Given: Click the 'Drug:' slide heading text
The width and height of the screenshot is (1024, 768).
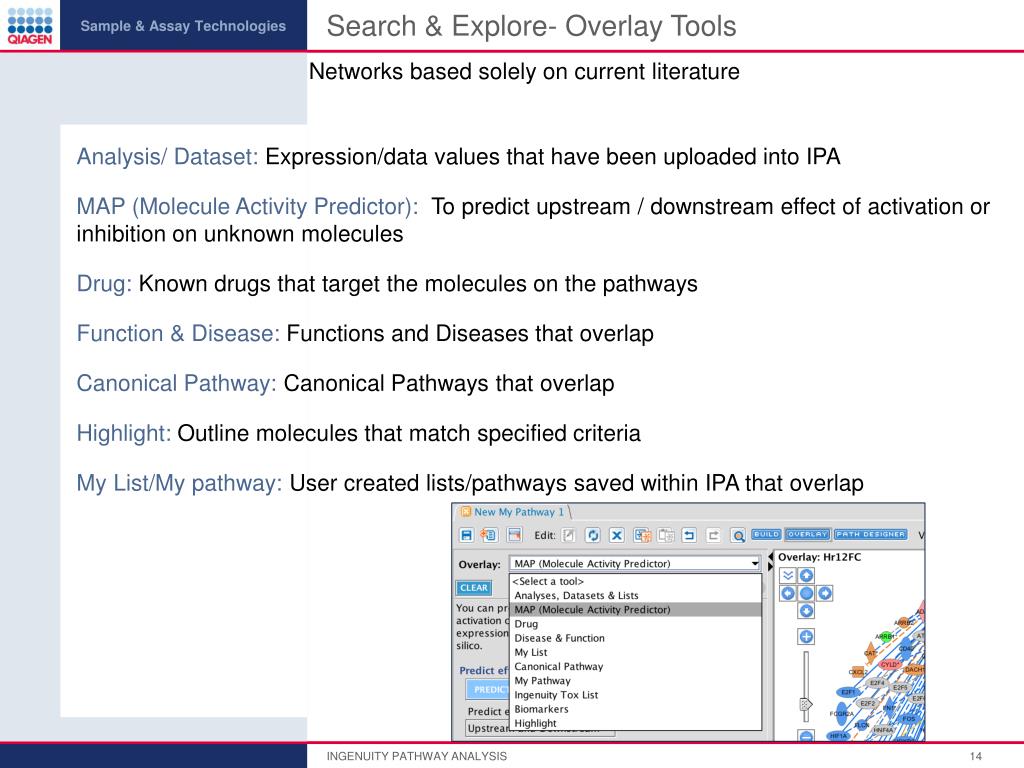Looking at the screenshot, I should coord(104,283).
